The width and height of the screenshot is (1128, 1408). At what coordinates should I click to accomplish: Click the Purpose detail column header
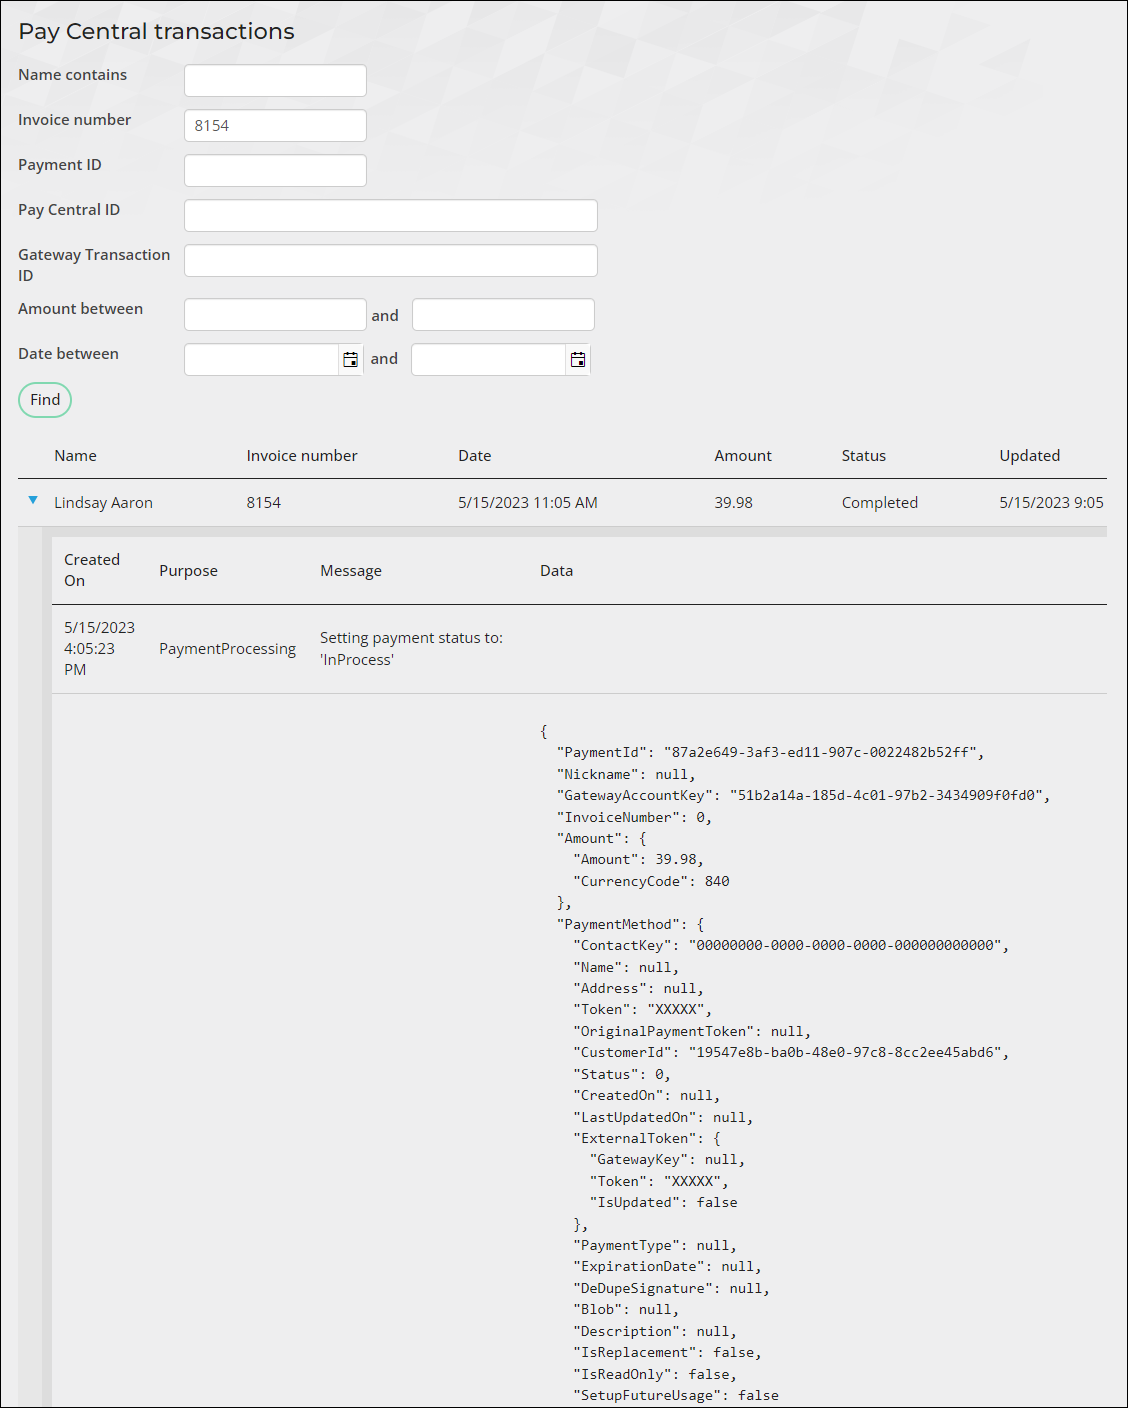188,571
